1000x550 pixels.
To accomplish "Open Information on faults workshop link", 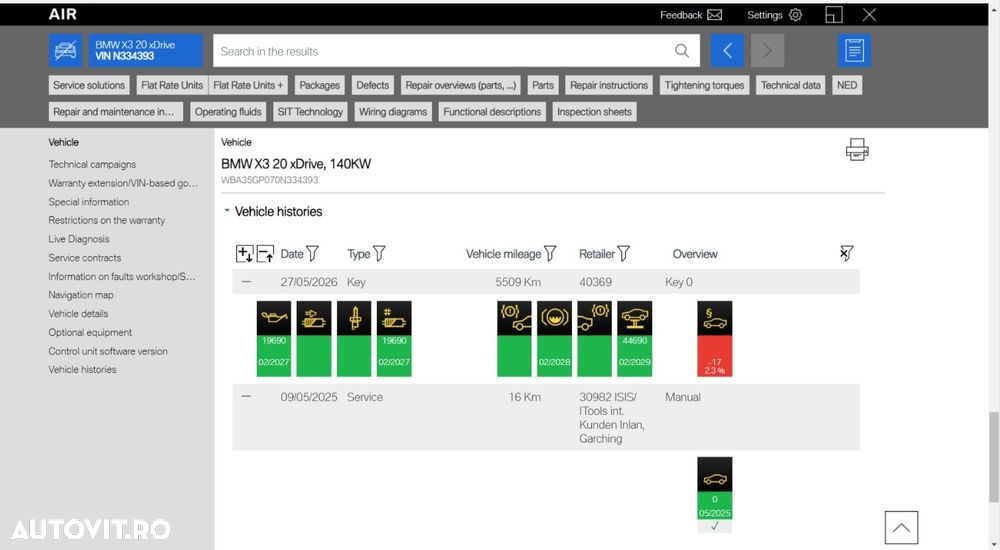I will (122, 276).
